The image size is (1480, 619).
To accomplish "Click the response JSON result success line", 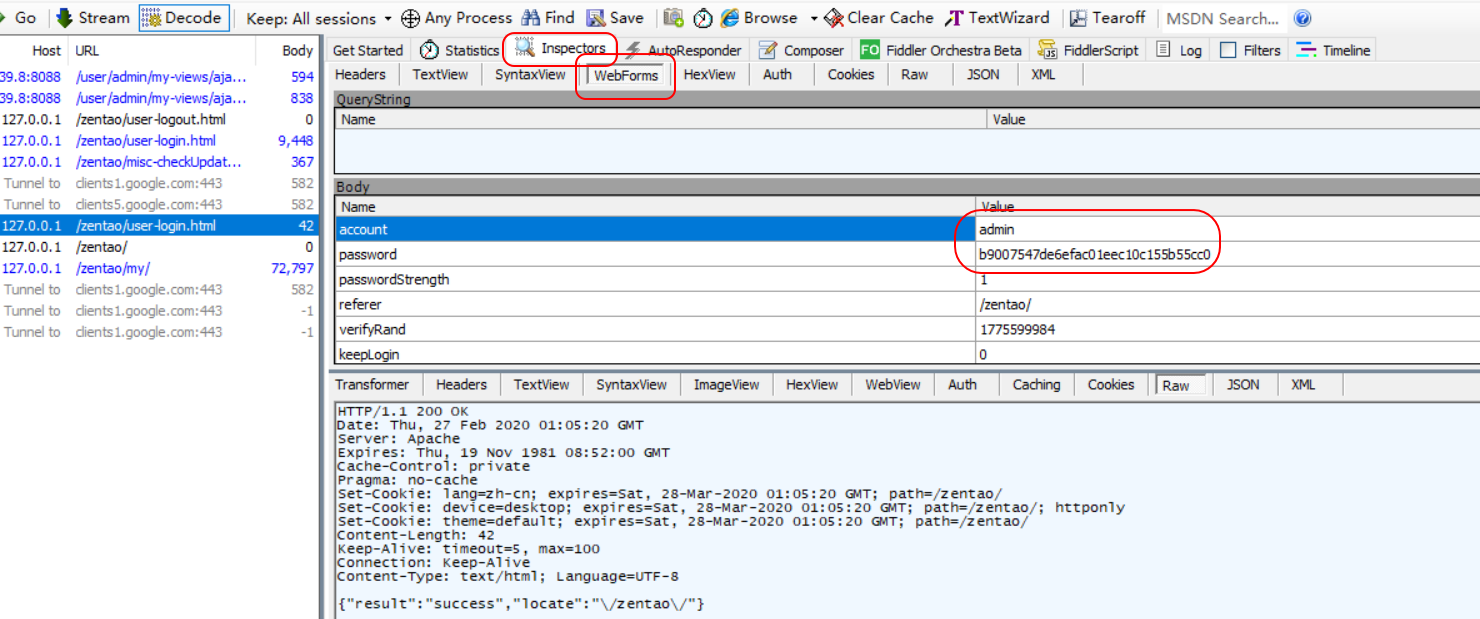I will (521, 604).
